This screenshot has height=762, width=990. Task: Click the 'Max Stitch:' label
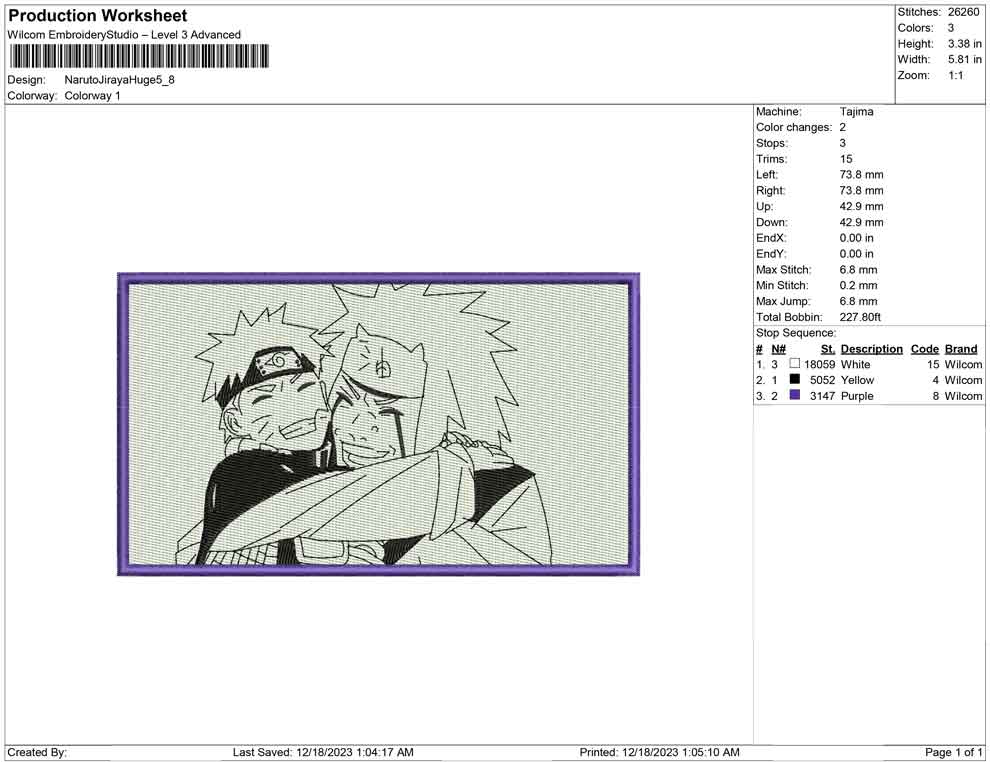tap(784, 270)
